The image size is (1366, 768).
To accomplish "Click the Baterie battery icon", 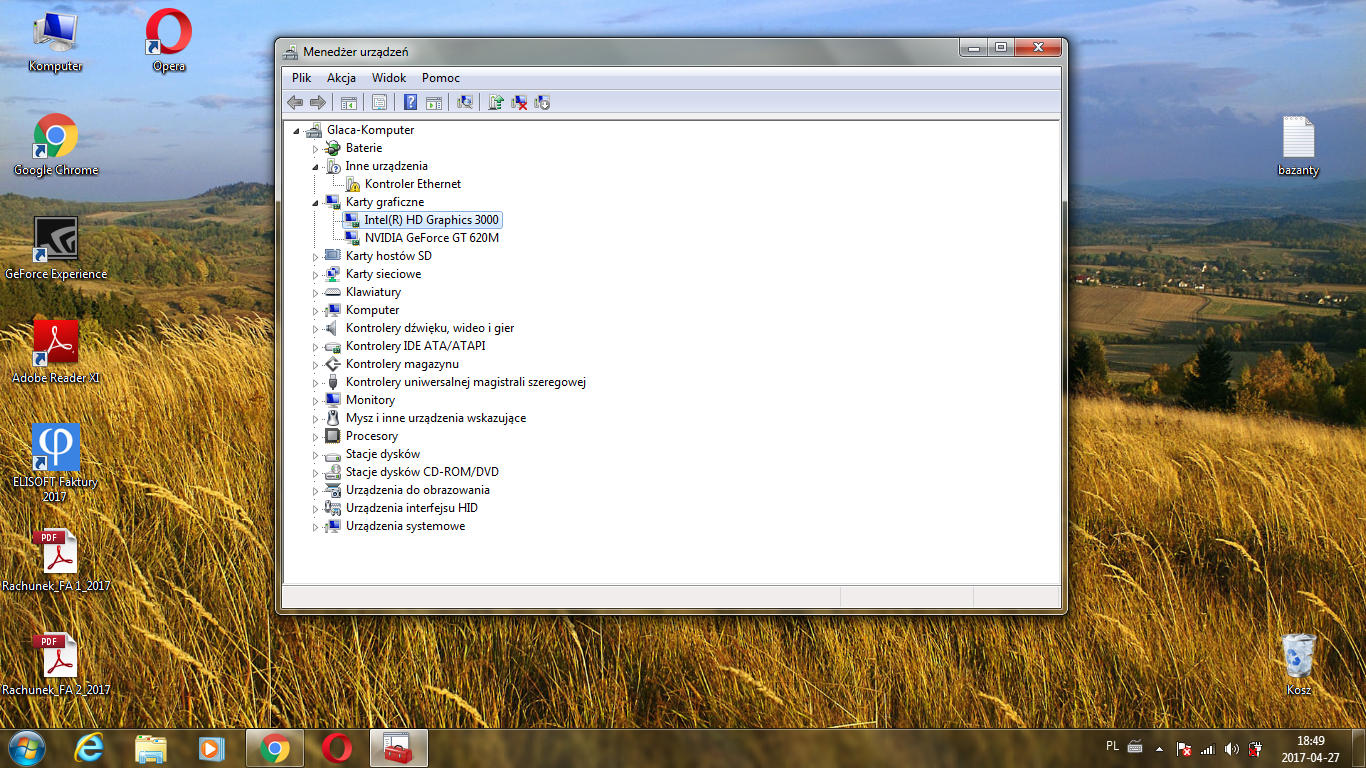I will pyautogui.click(x=333, y=148).
